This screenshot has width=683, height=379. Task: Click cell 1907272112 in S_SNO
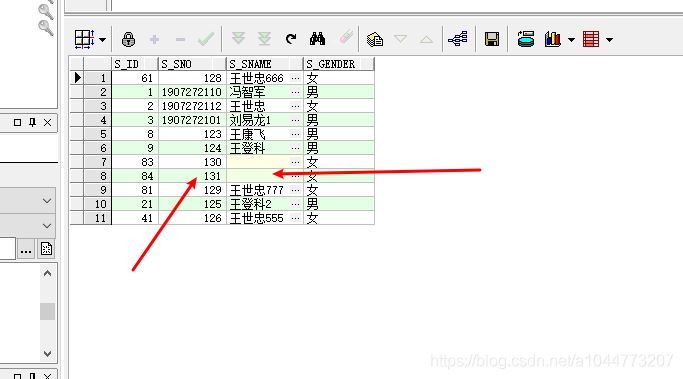pos(192,106)
